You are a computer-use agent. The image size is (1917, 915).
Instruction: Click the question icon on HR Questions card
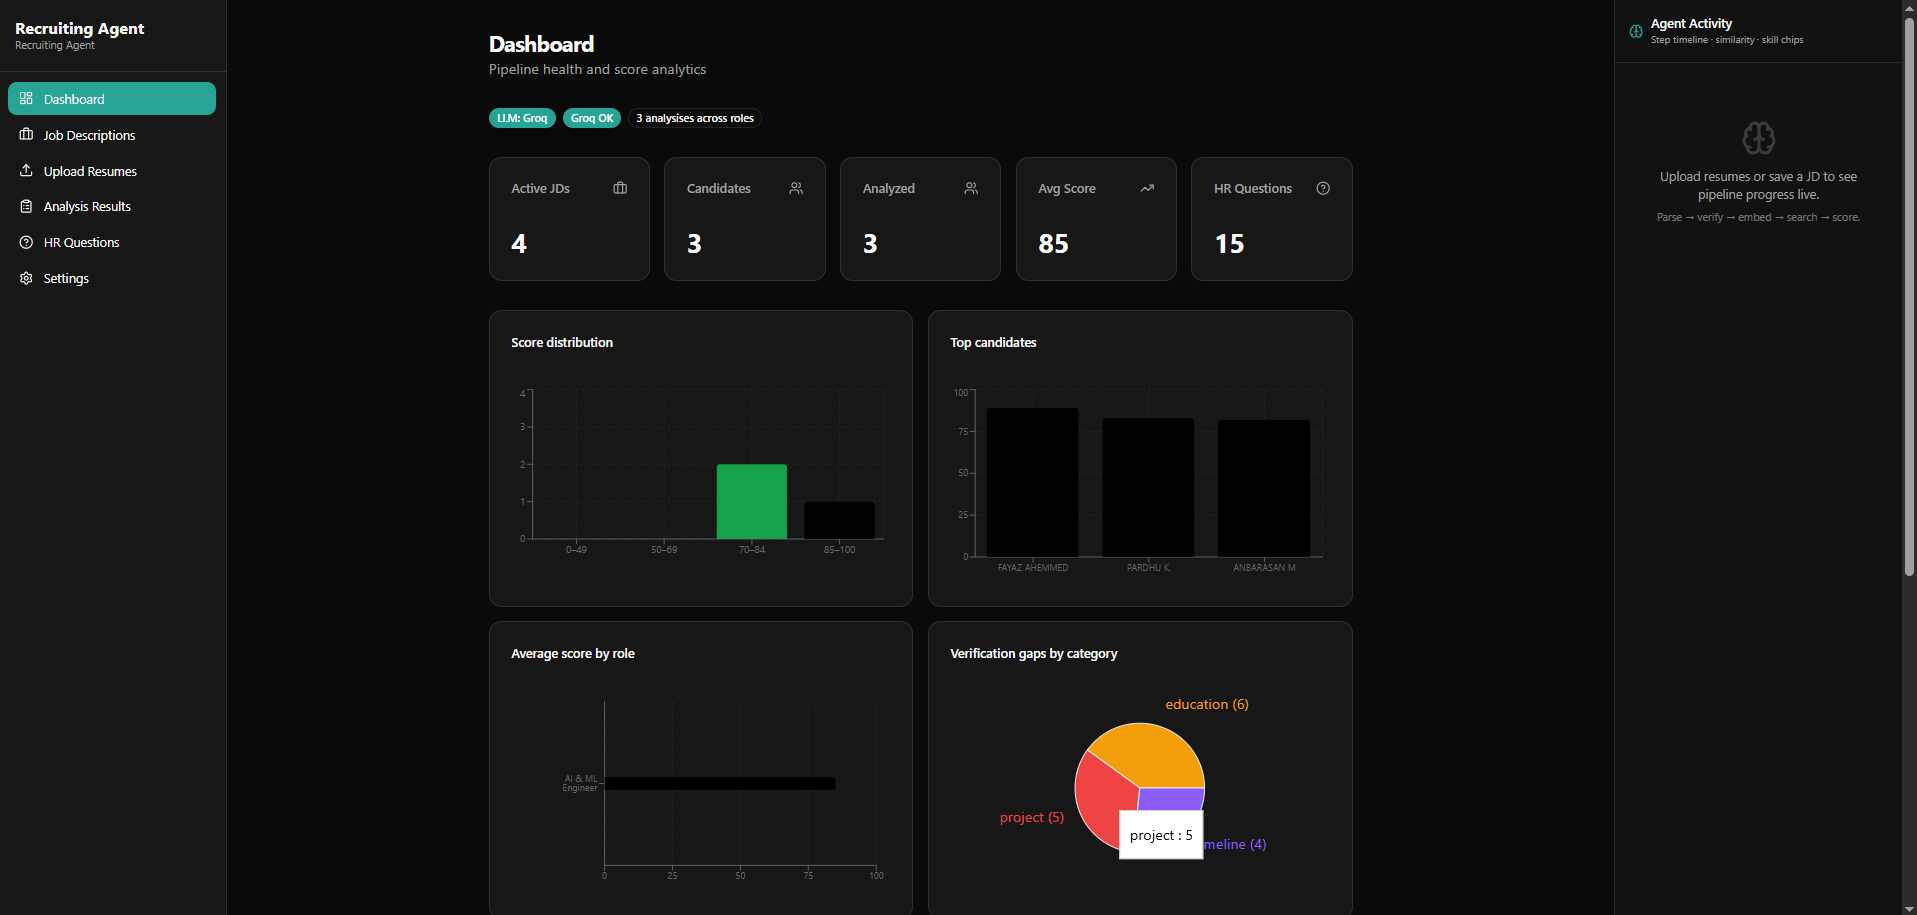click(1323, 188)
